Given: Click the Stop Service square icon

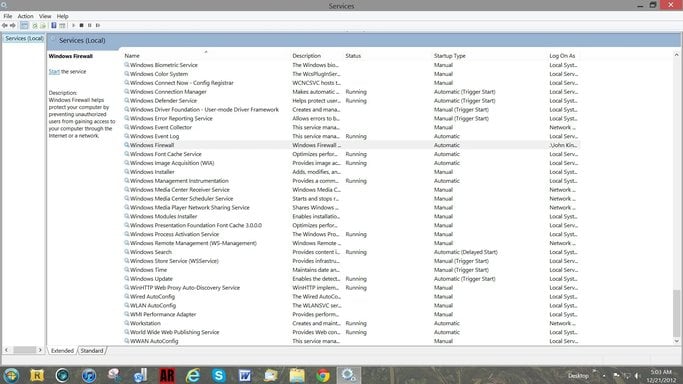Looking at the screenshot, I should coord(81,26).
